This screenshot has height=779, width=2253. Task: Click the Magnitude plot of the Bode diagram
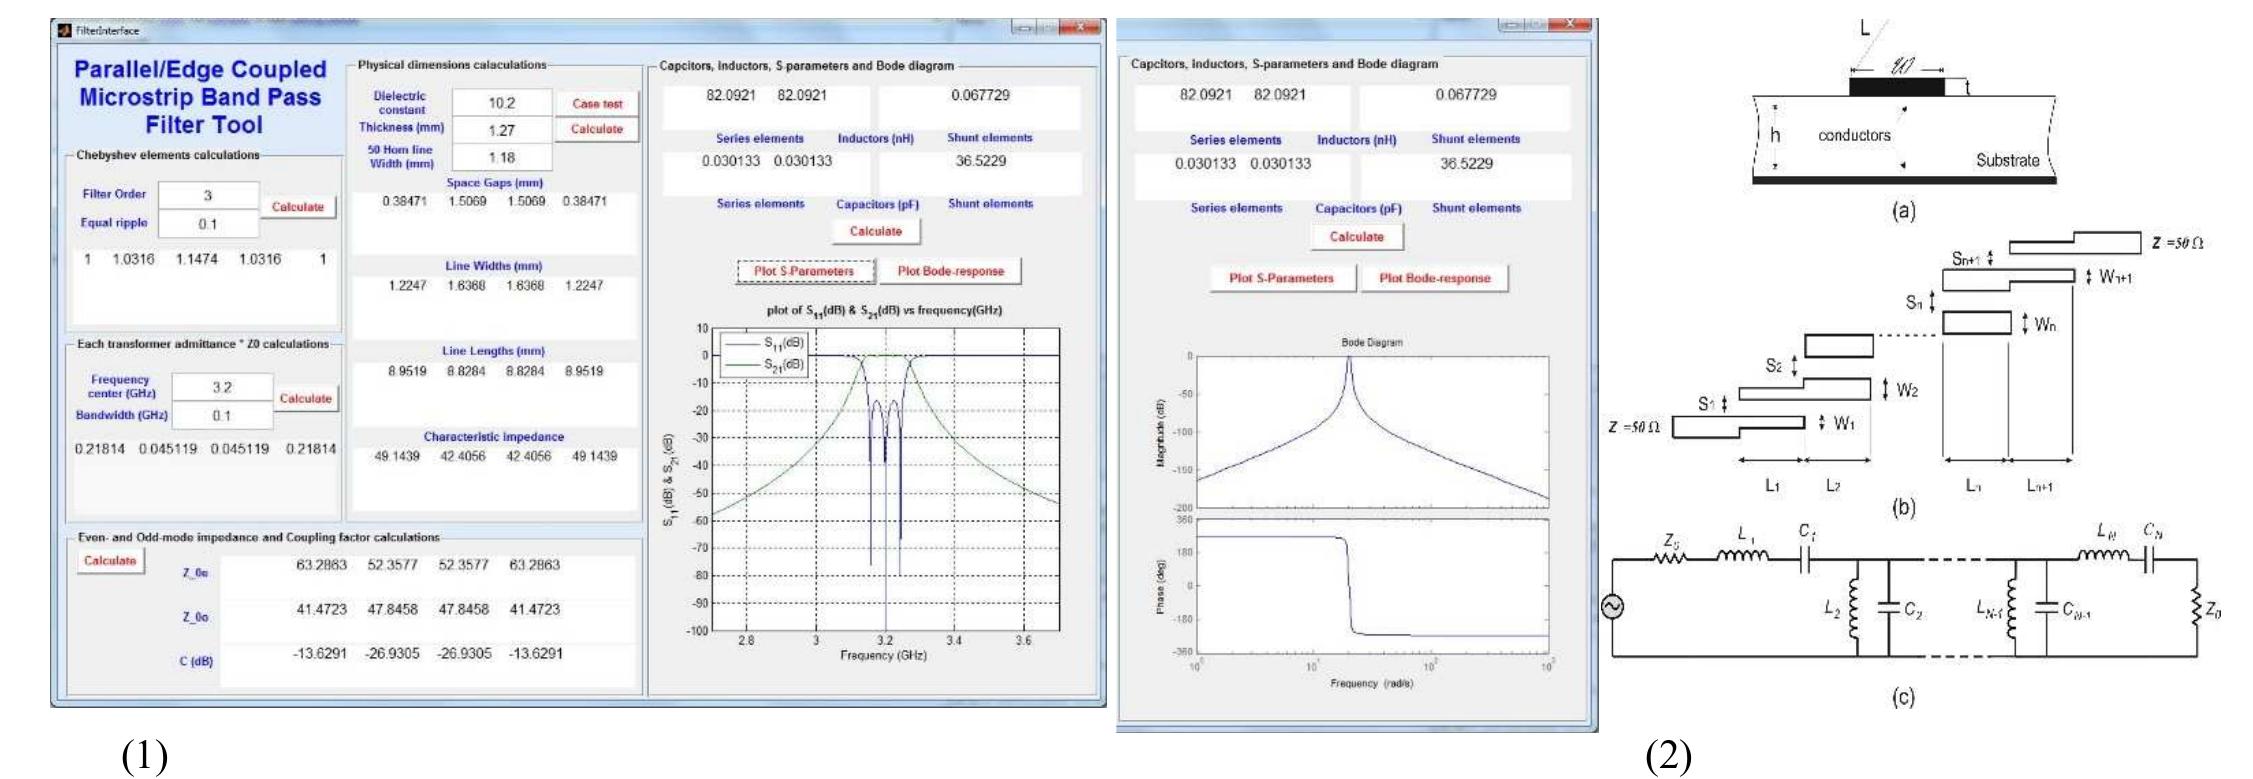tap(1373, 431)
